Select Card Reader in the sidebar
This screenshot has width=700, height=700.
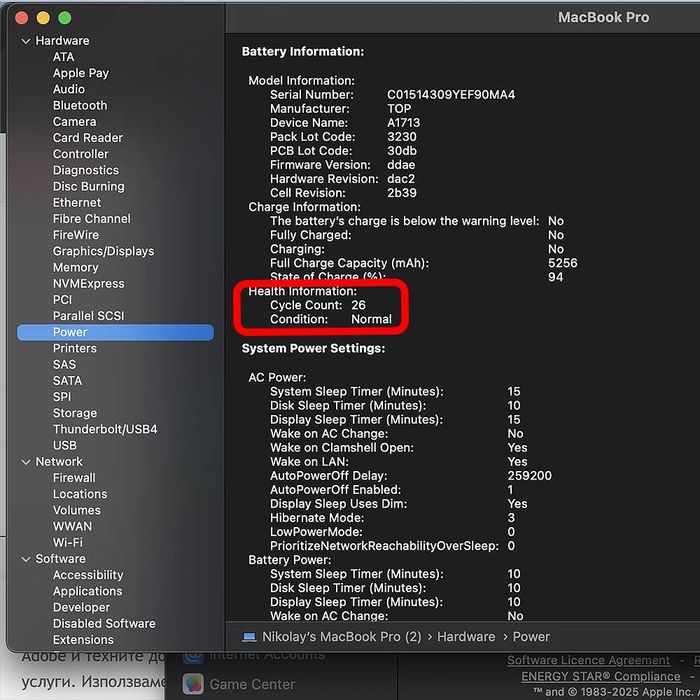point(88,138)
